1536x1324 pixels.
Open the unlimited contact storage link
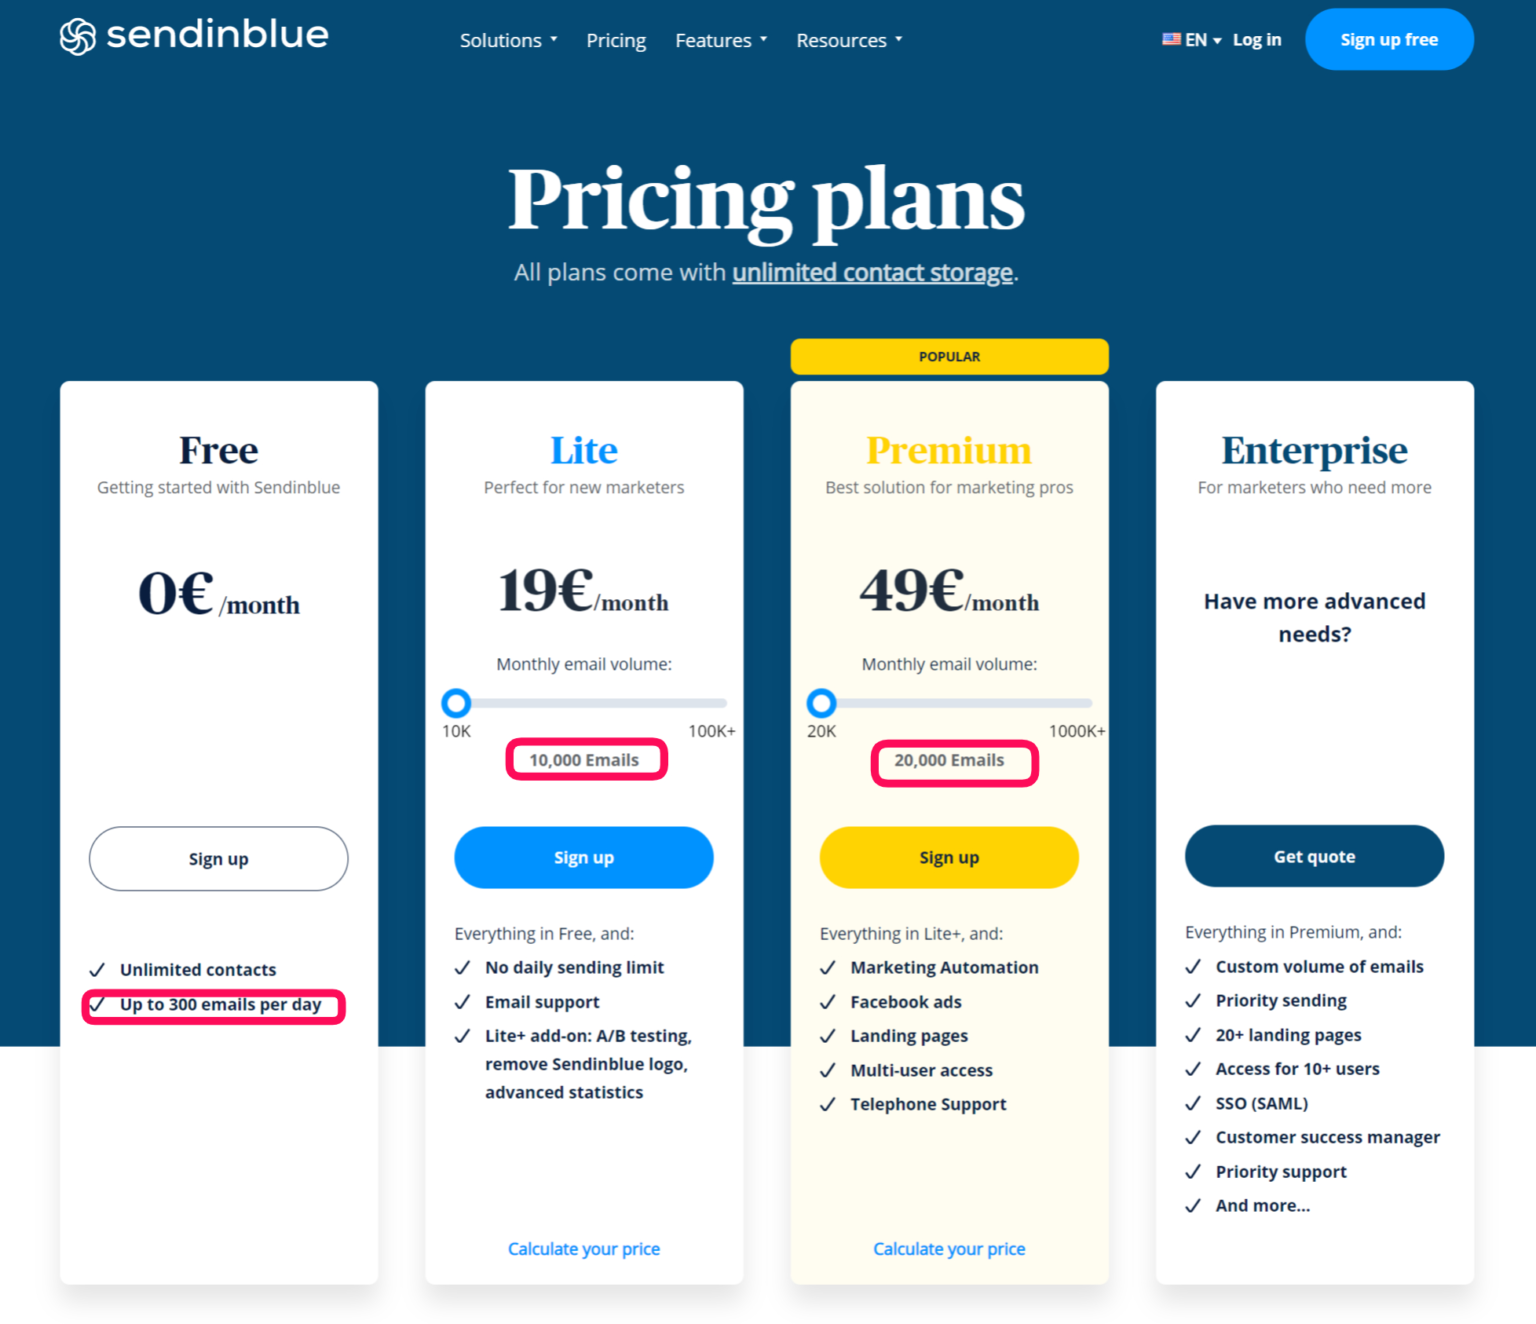[x=872, y=272]
